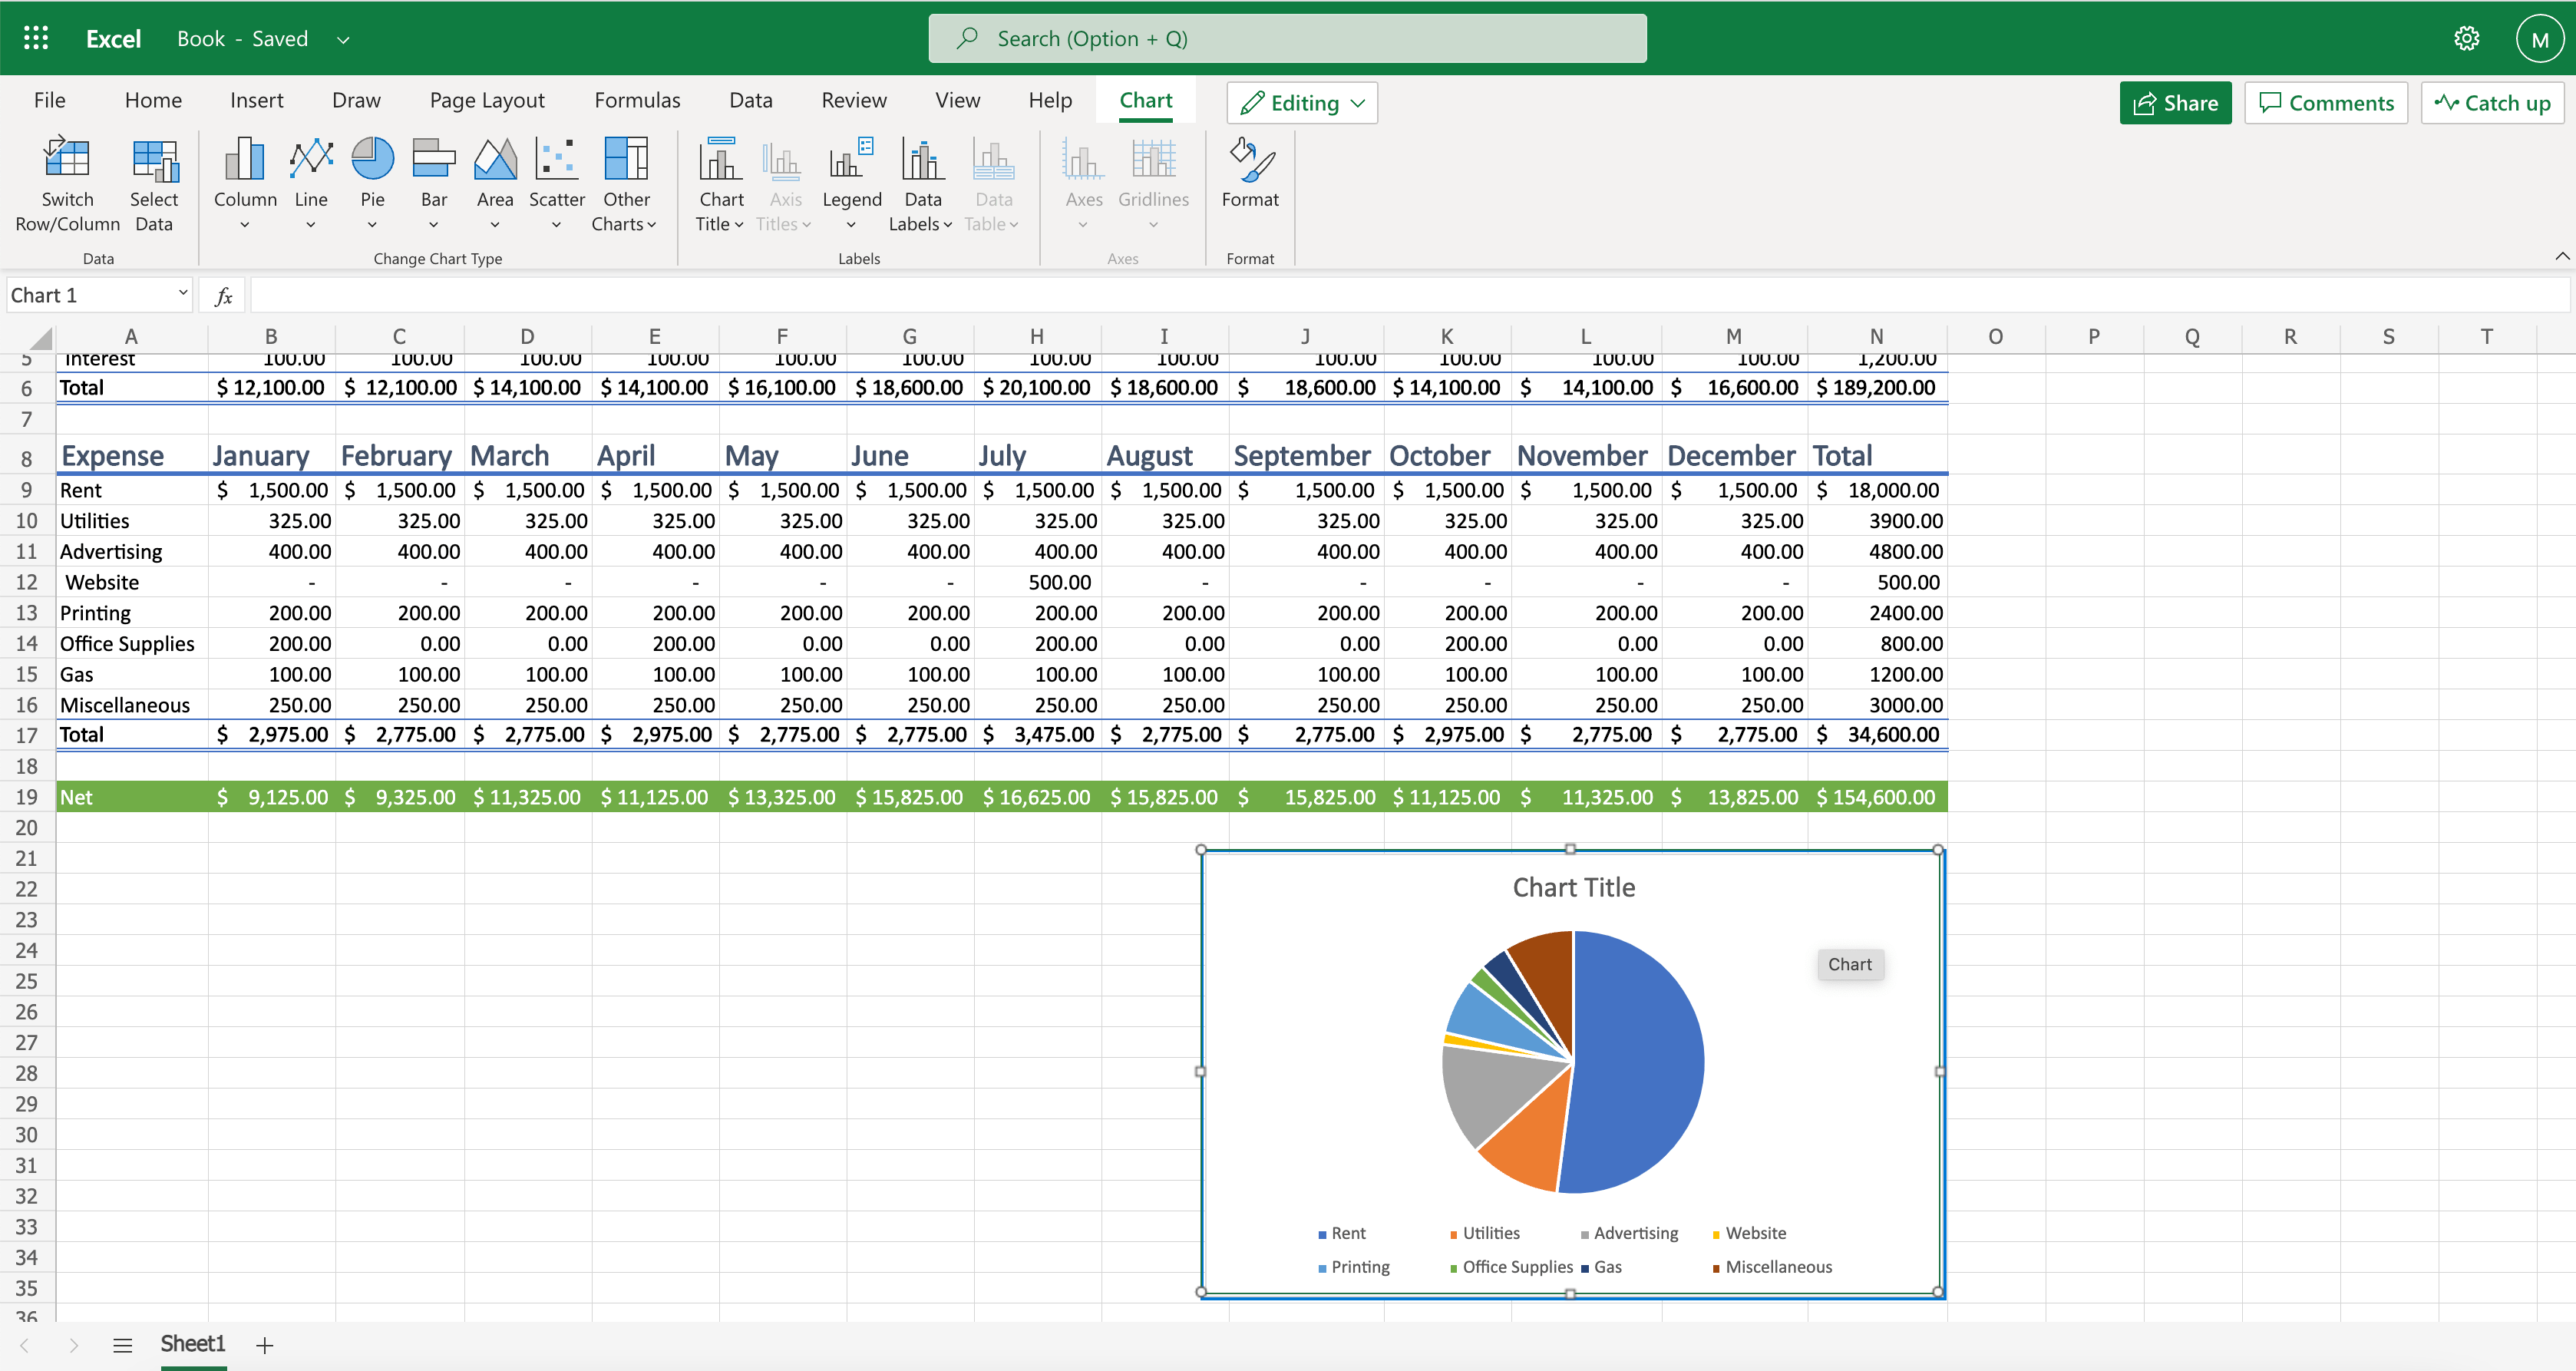Screen dimensions: 2576x1371
Task: Add a new sheet with plus
Action: [x=264, y=1345]
